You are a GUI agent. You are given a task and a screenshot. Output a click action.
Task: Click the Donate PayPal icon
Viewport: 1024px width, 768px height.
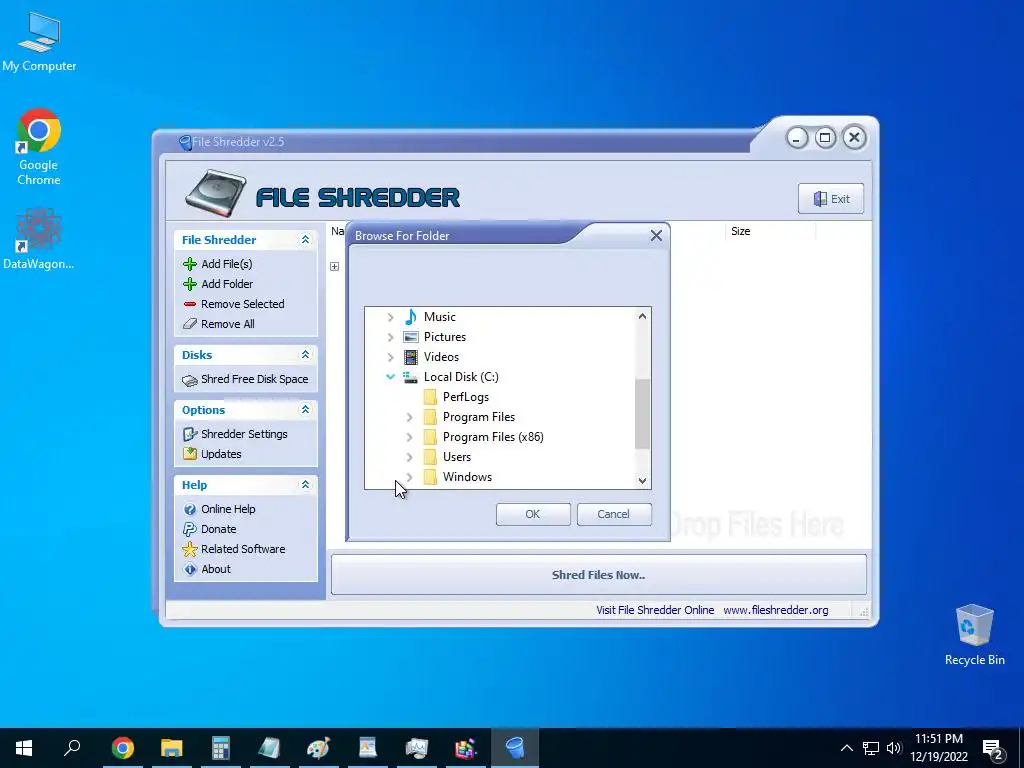coord(190,529)
